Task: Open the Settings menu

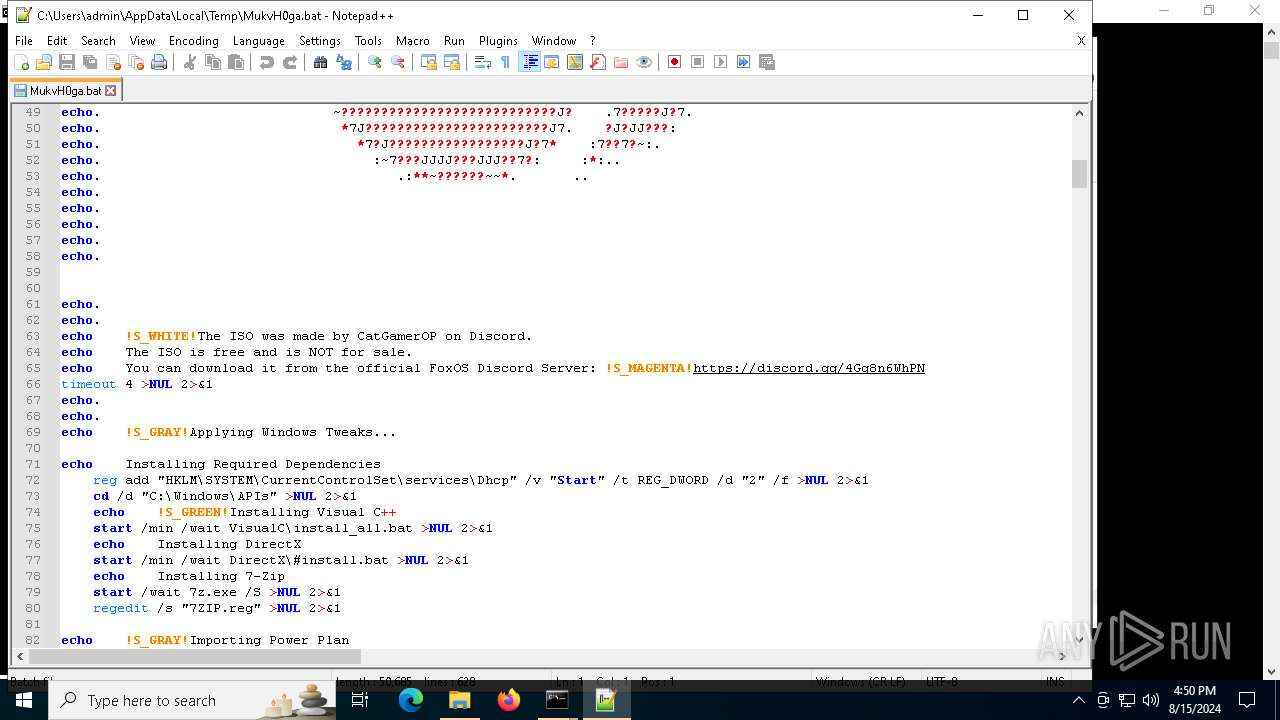Action: tap(320, 41)
